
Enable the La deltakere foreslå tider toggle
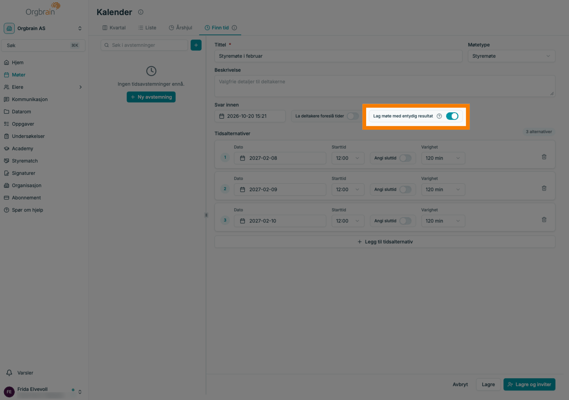pos(353,116)
